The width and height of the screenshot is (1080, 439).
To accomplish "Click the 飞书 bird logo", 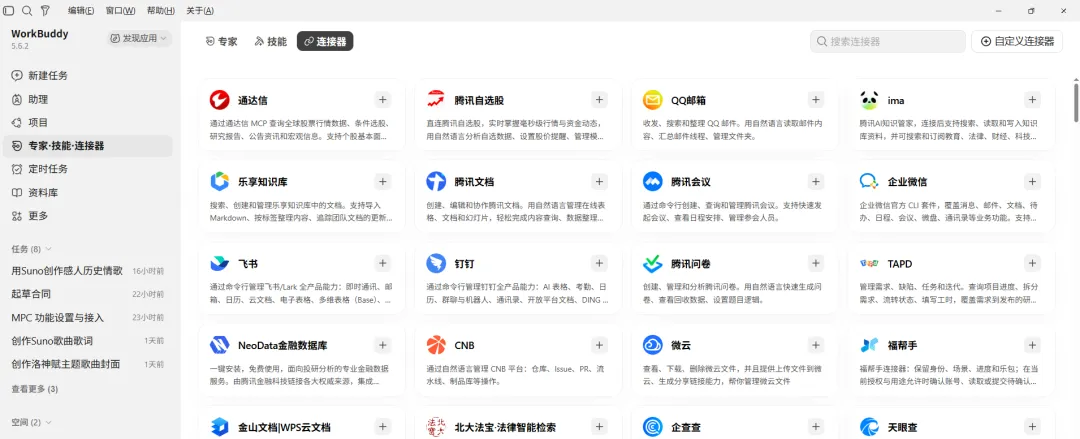I will (220, 263).
